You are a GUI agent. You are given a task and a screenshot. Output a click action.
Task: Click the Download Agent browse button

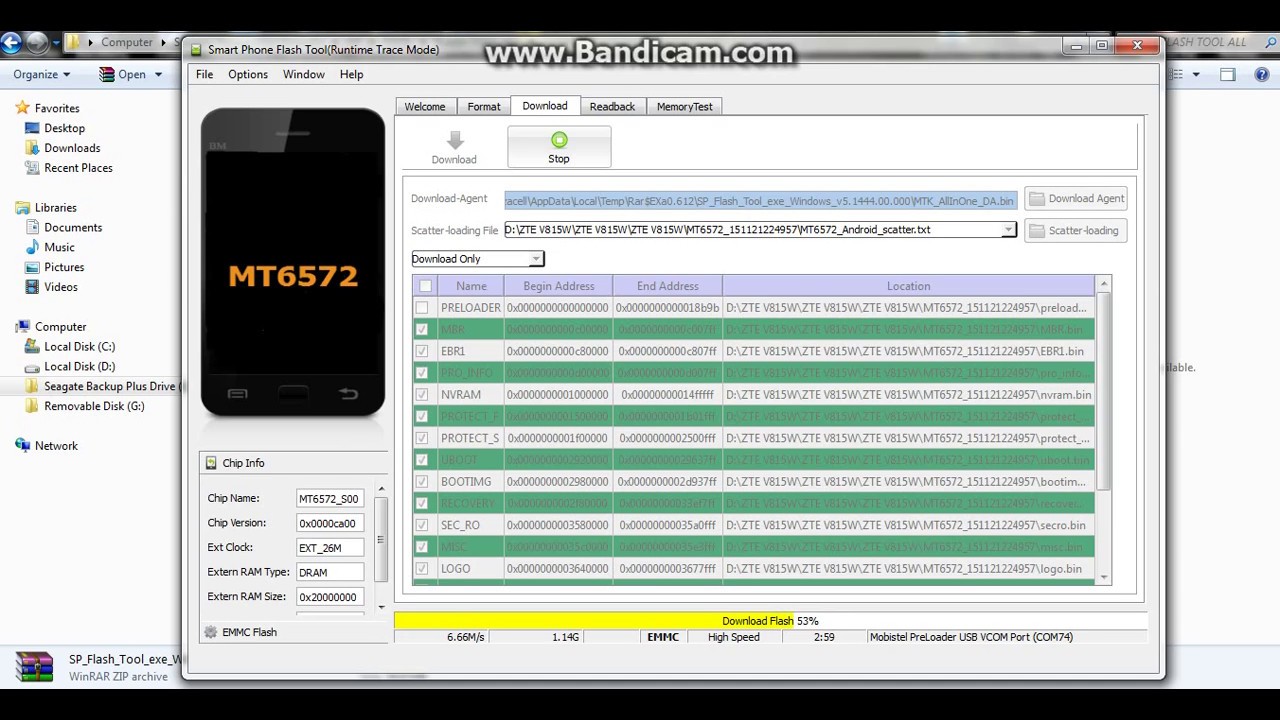click(x=1076, y=199)
